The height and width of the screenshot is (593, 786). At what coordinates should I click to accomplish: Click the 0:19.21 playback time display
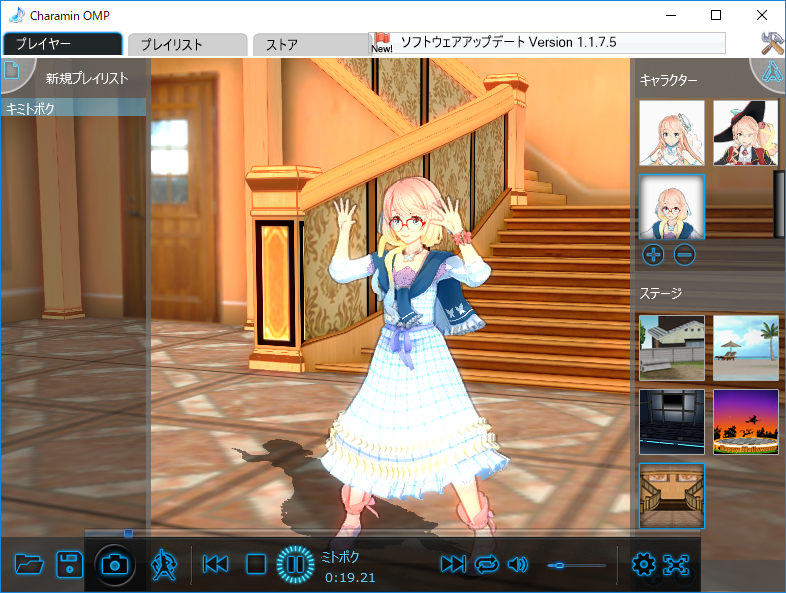(350, 577)
